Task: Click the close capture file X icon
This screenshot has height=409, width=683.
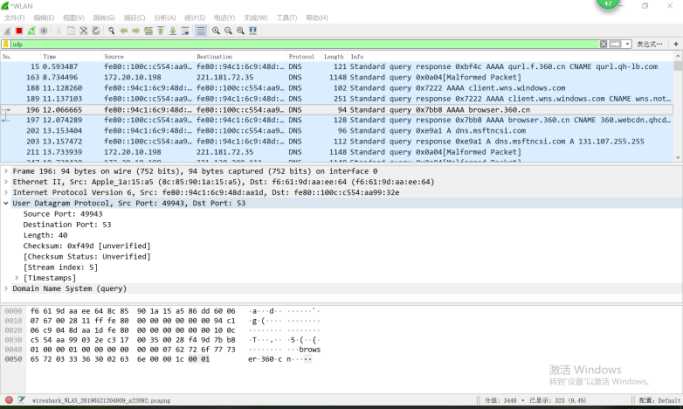Action: click(83, 30)
